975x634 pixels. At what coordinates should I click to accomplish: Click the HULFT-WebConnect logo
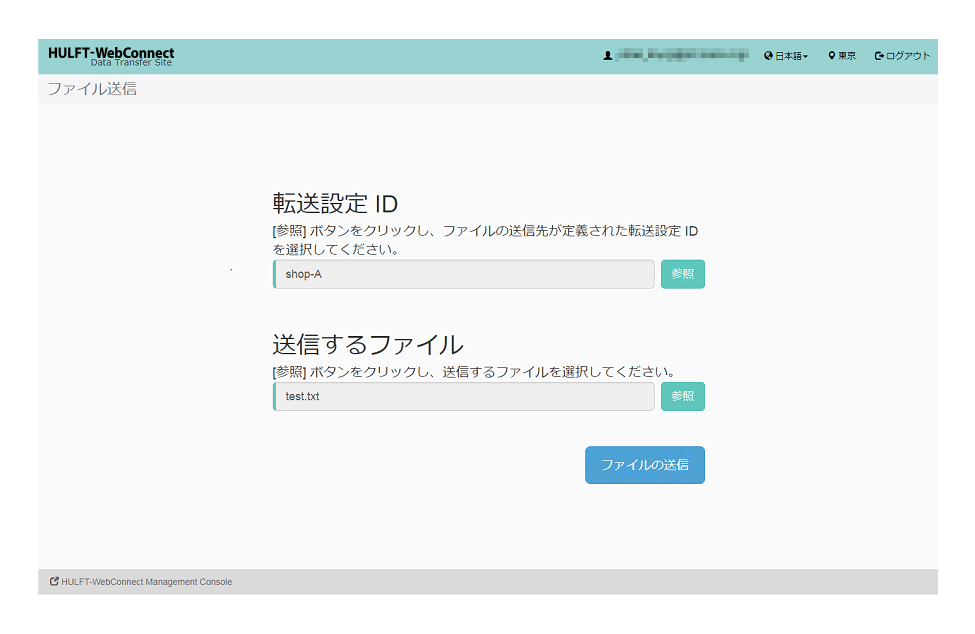point(110,56)
